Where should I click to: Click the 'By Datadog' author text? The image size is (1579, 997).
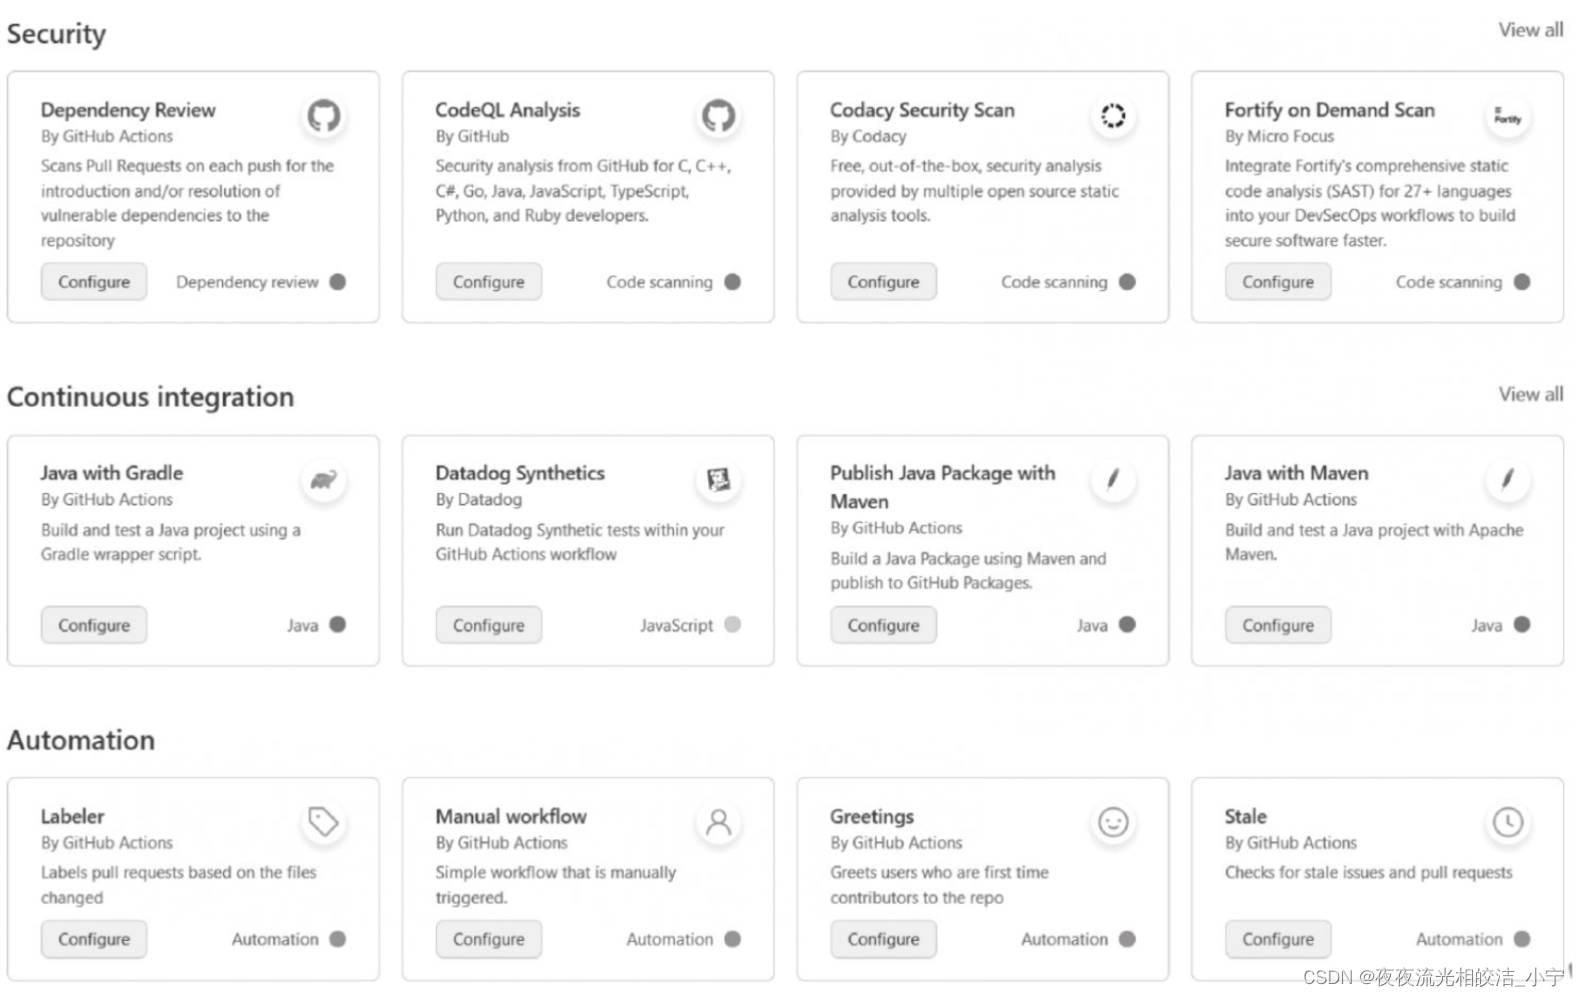point(478,499)
